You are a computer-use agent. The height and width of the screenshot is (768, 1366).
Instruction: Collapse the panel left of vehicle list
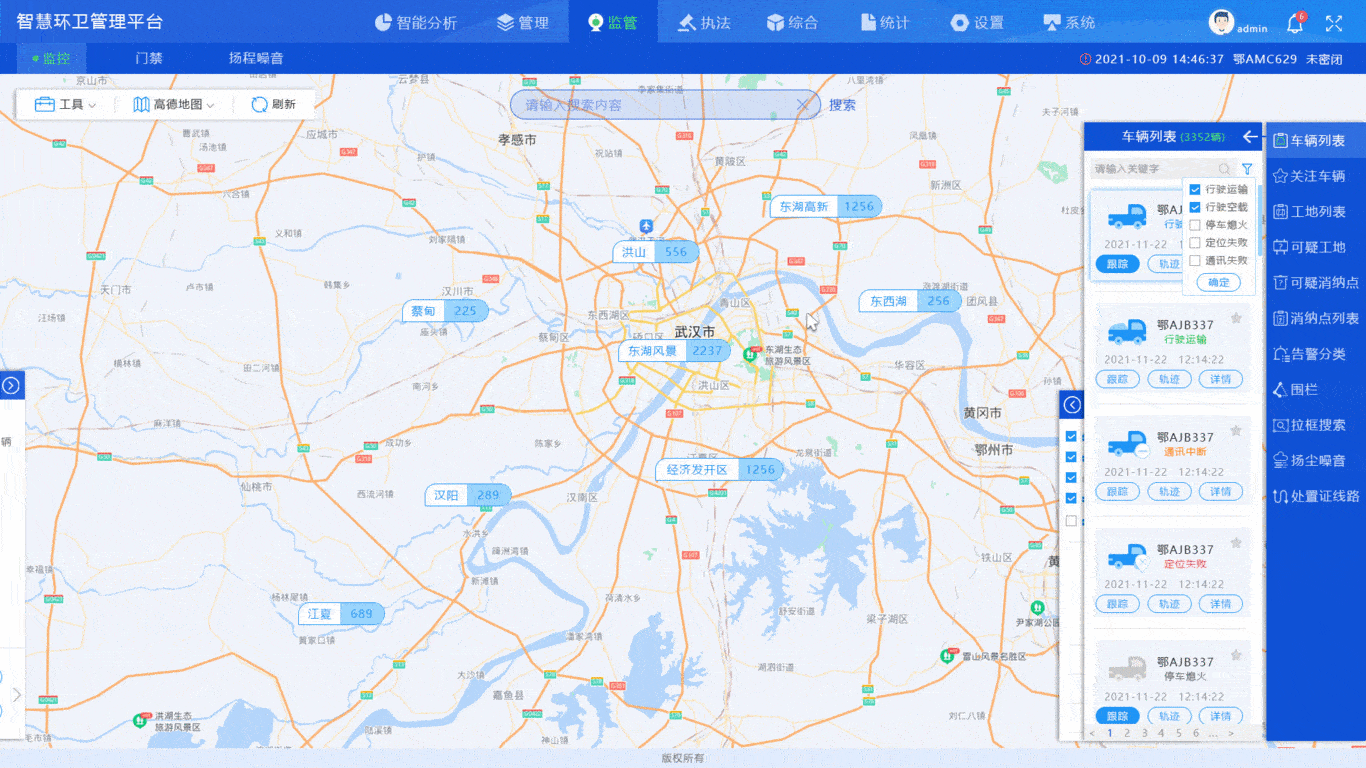[x=1072, y=405]
